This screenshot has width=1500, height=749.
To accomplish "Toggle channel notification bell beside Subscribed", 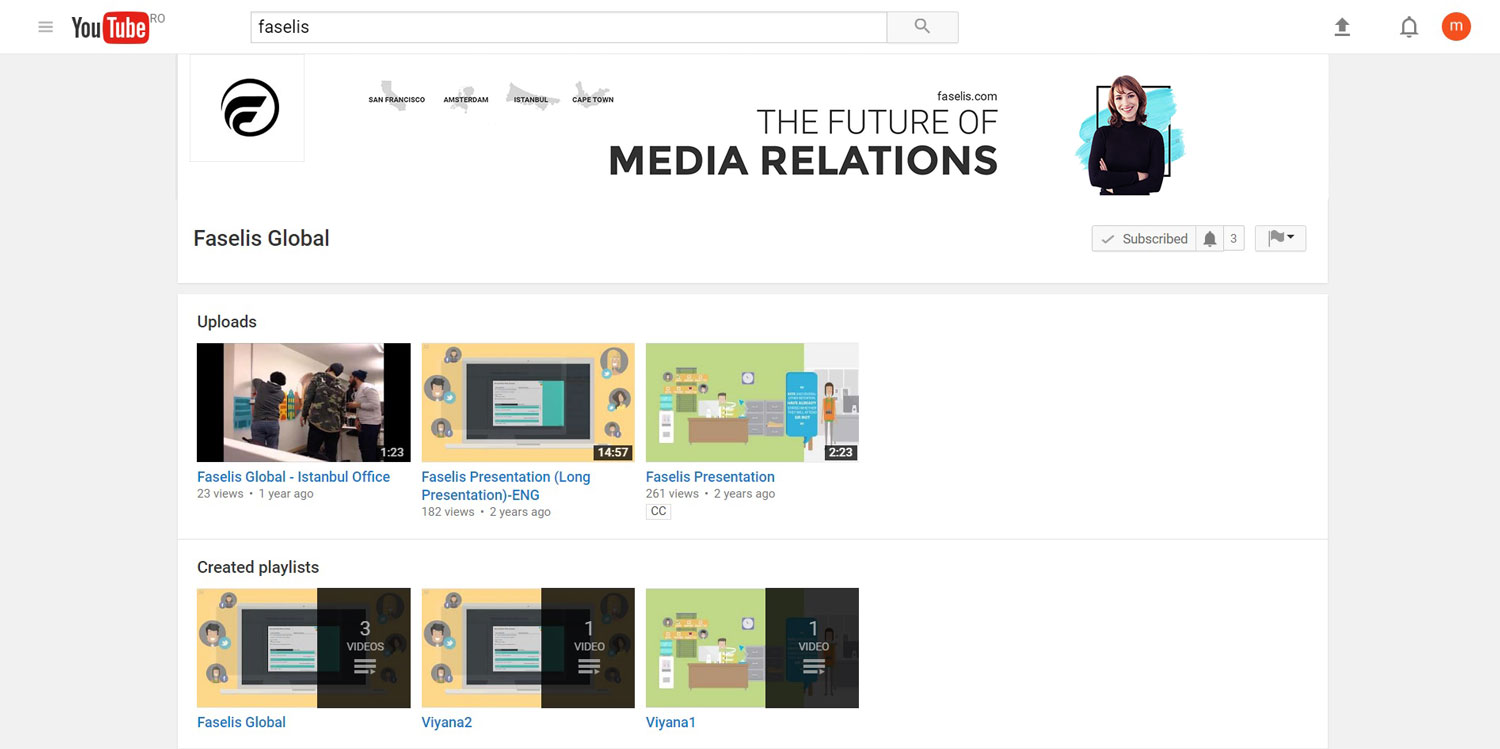I will pos(1210,239).
